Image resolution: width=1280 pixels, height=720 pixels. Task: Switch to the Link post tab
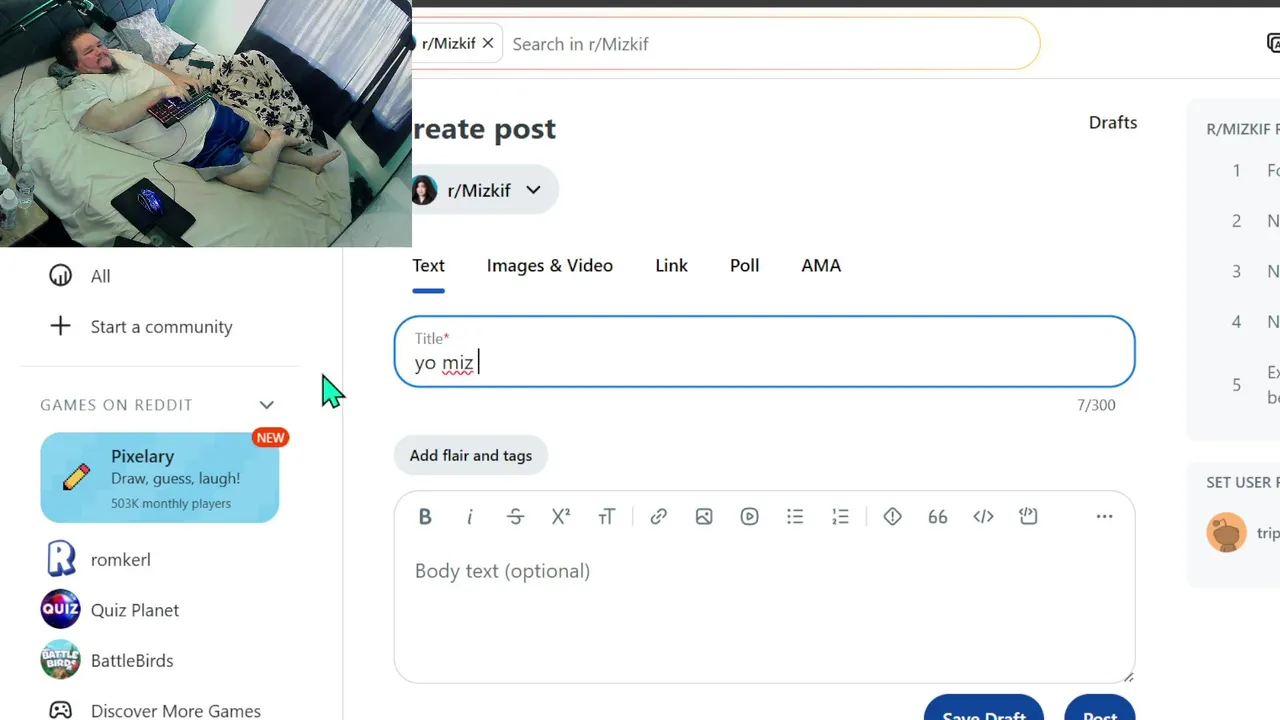click(671, 265)
